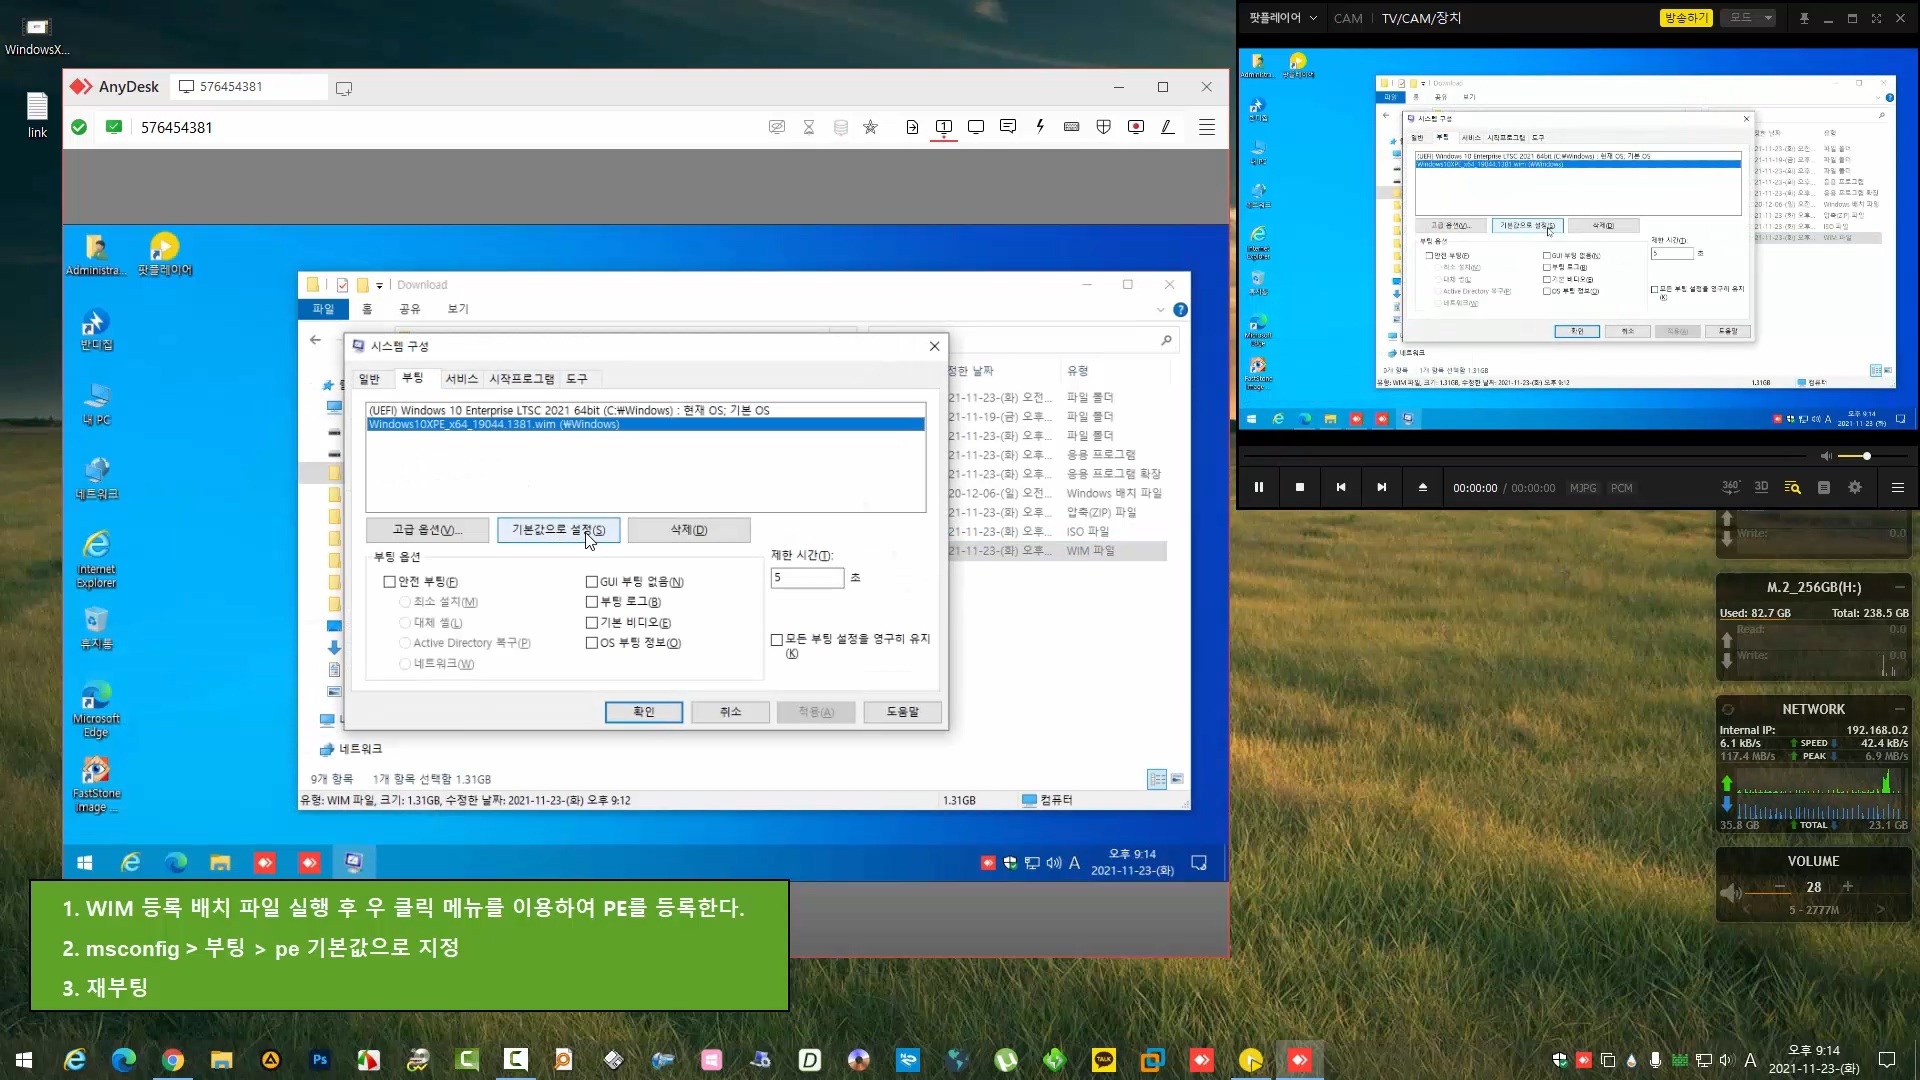Click AnyDesk keyboard settings icon
Screen dimensions: 1920x1080
1072,127
